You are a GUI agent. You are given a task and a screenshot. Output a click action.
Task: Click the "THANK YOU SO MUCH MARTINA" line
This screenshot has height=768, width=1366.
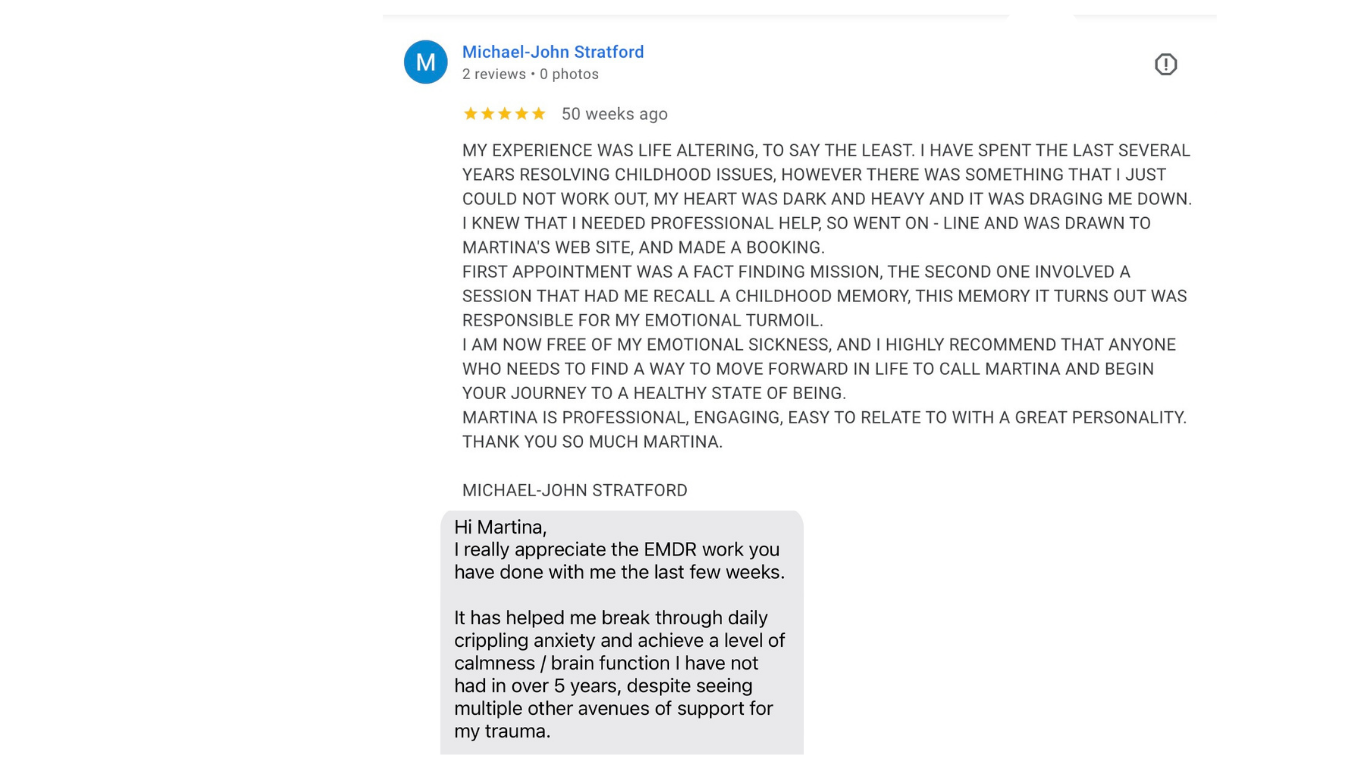(x=592, y=441)
